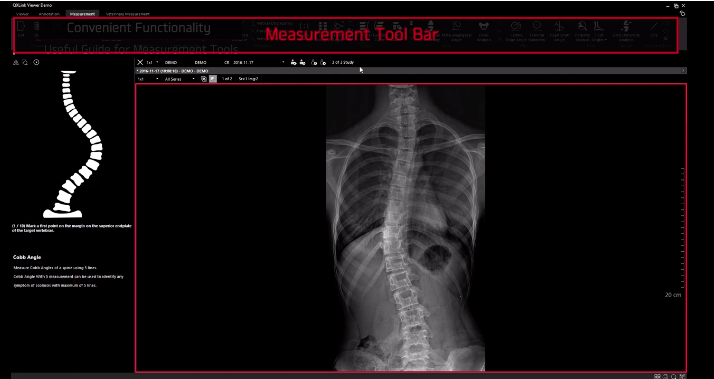
Task: Click the third study lock icon
Action: pyautogui.click(x=314, y=62)
